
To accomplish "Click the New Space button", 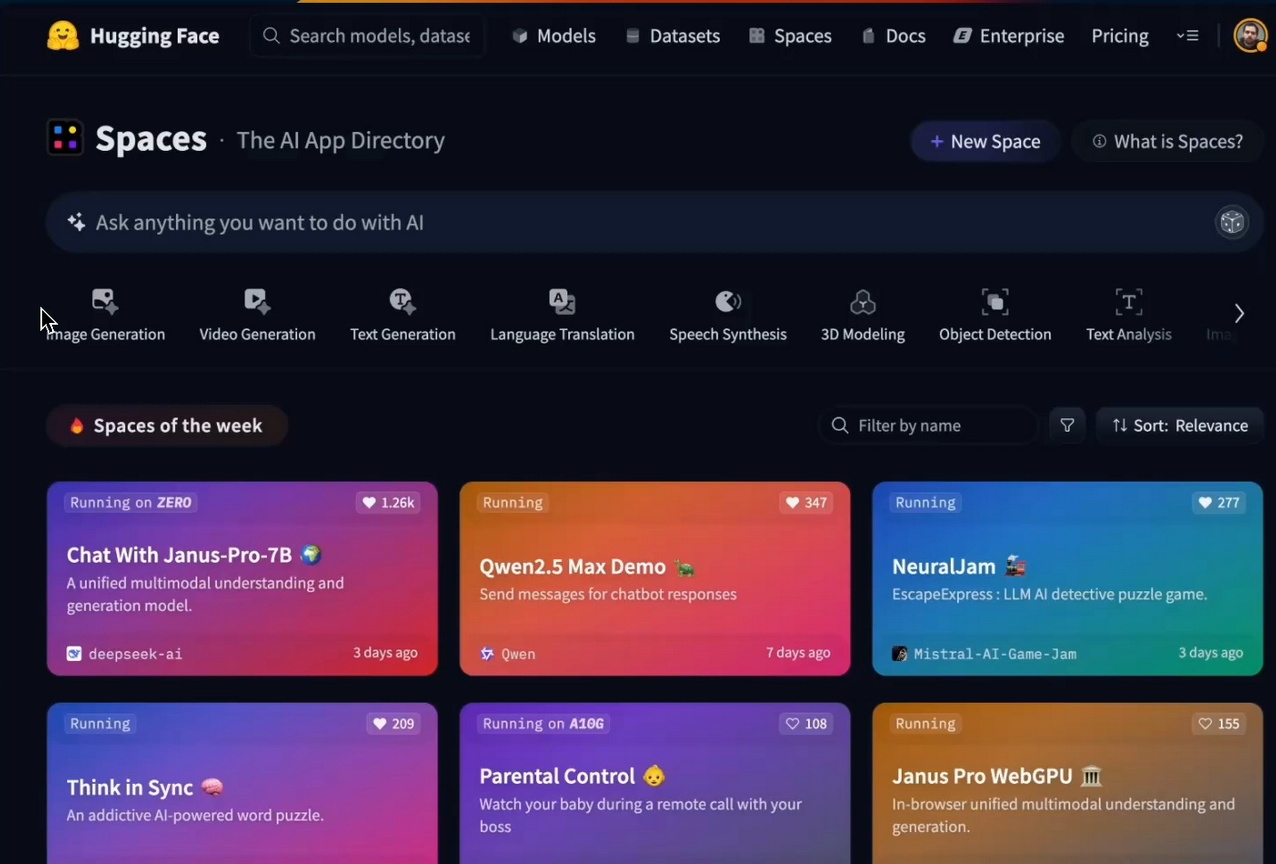I will 985,142.
